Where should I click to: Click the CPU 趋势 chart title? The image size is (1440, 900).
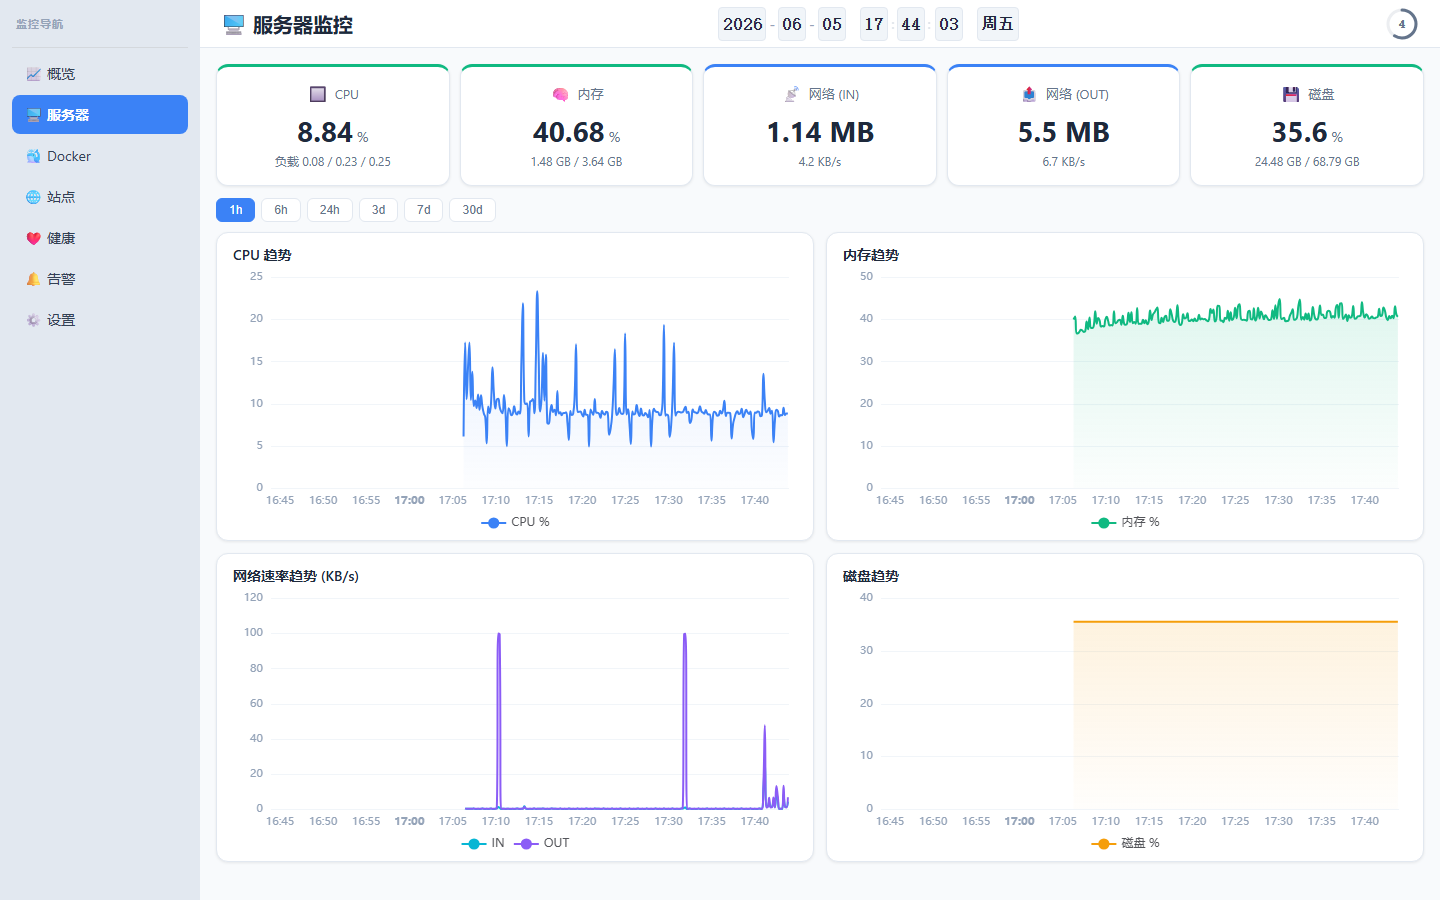tap(262, 255)
